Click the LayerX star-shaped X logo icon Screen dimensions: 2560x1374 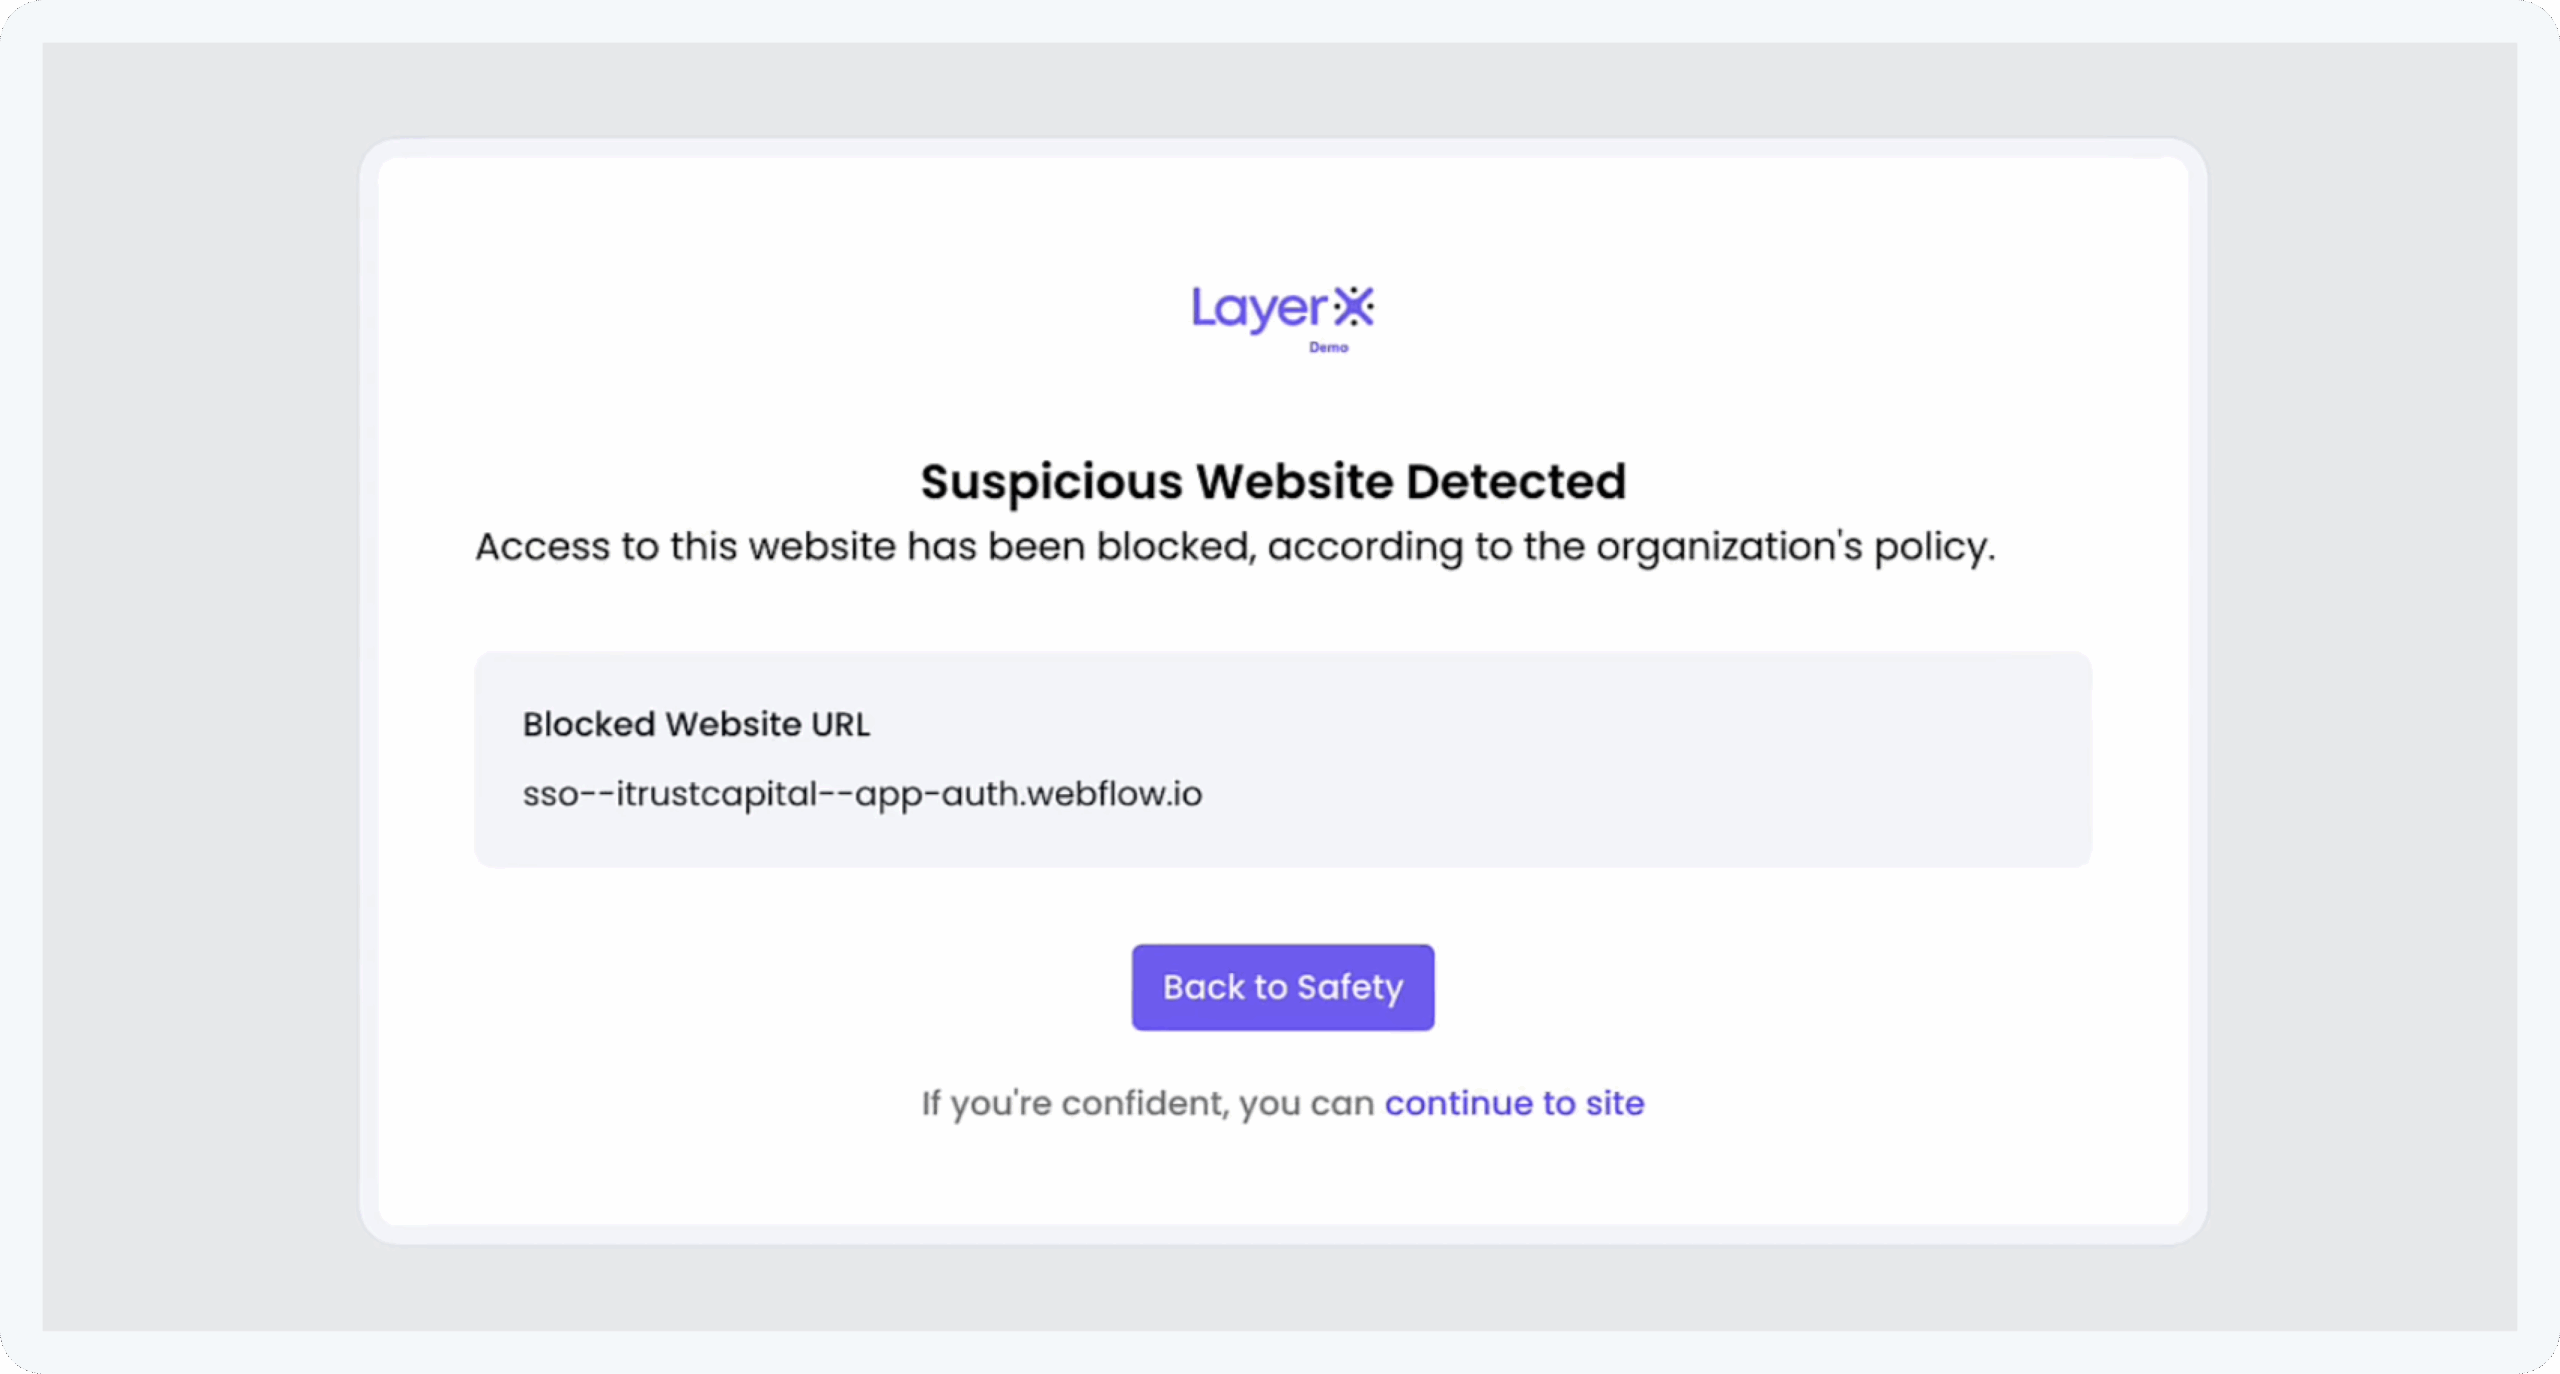pyautogui.click(x=1354, y=307)
